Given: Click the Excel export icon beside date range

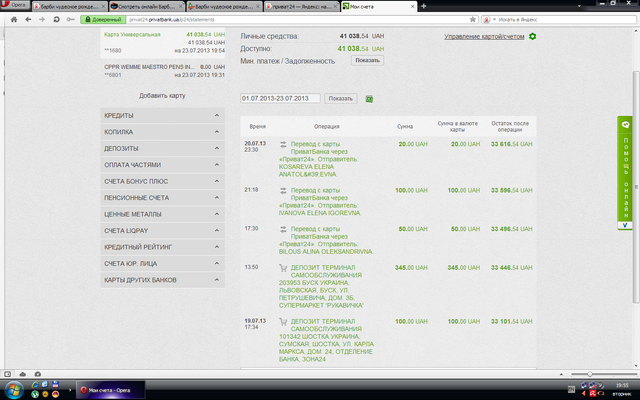Looking at the screenshot, I should click(370, 99).
